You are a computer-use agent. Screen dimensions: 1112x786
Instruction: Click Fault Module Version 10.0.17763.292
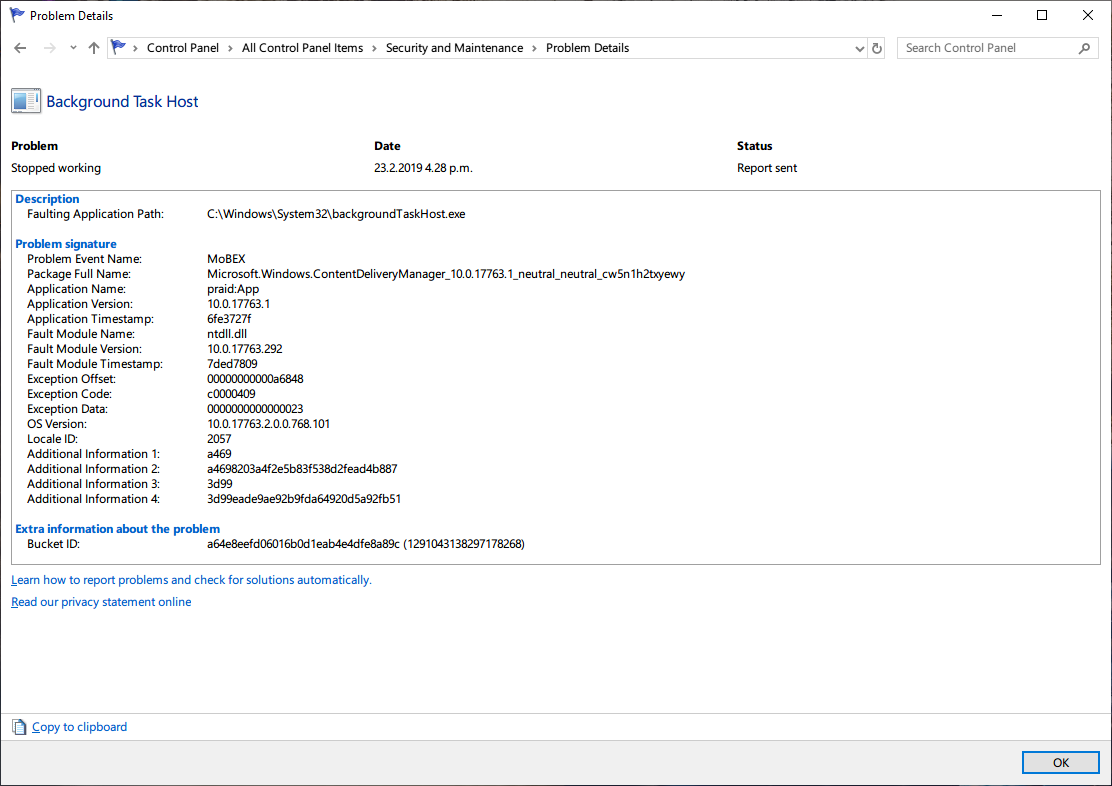pyautogui.click(x=245, y=349)
